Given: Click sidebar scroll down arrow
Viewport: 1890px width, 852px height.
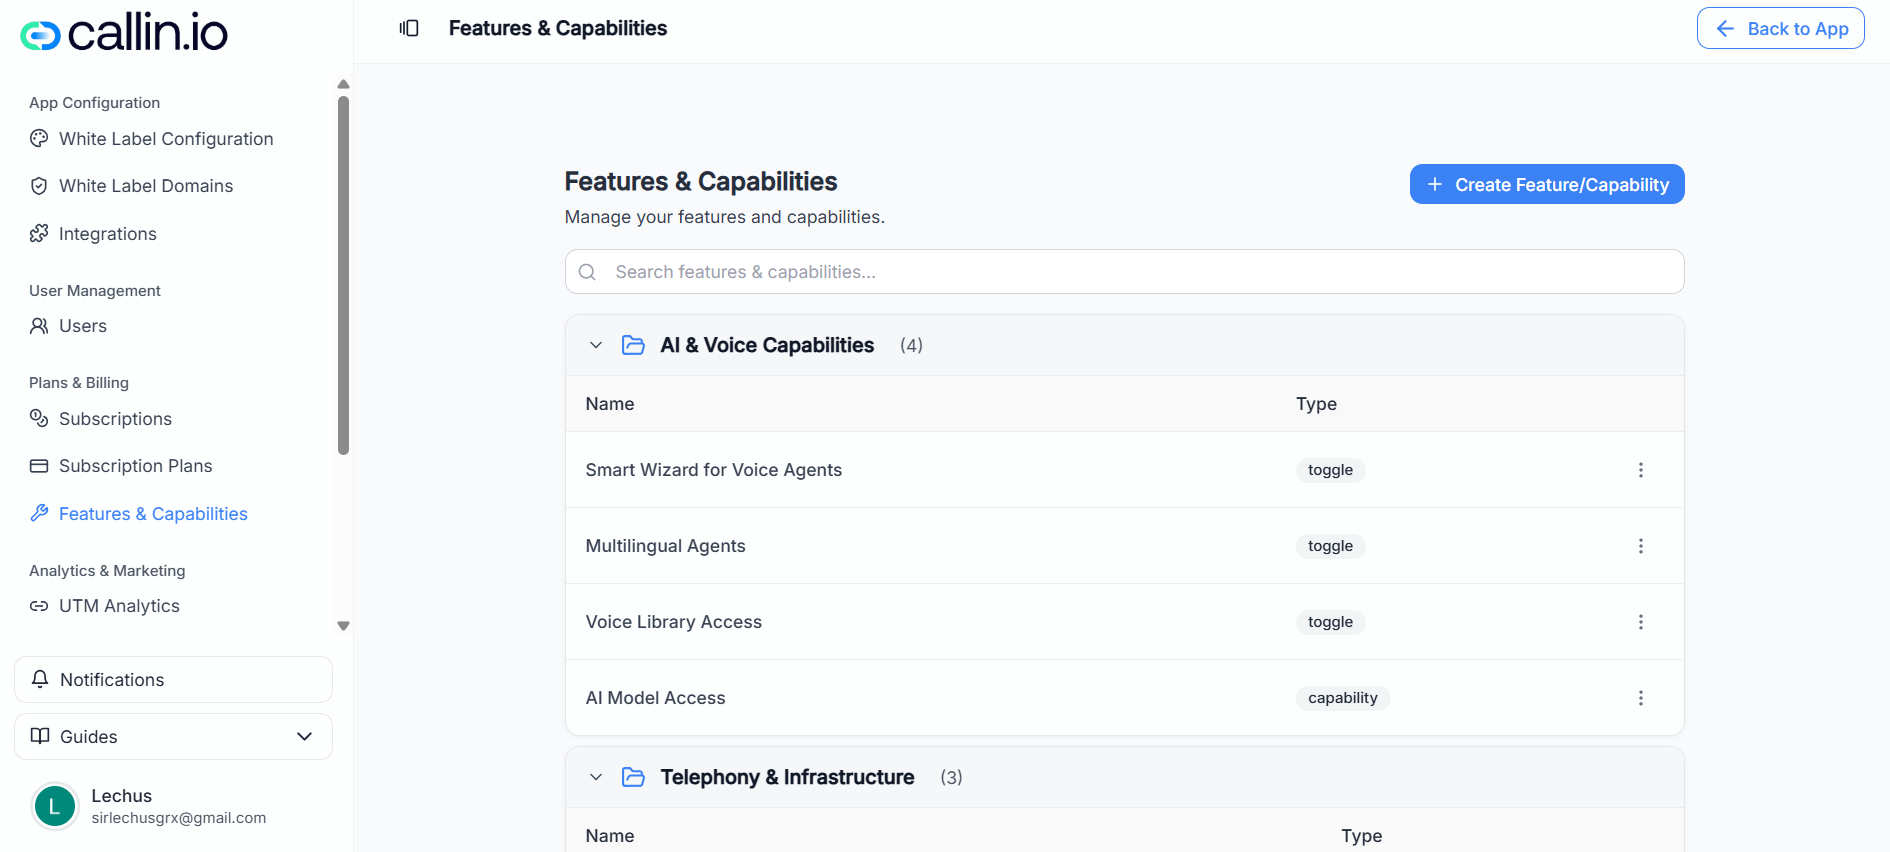Looking at the screenshot, I should 343,626.
